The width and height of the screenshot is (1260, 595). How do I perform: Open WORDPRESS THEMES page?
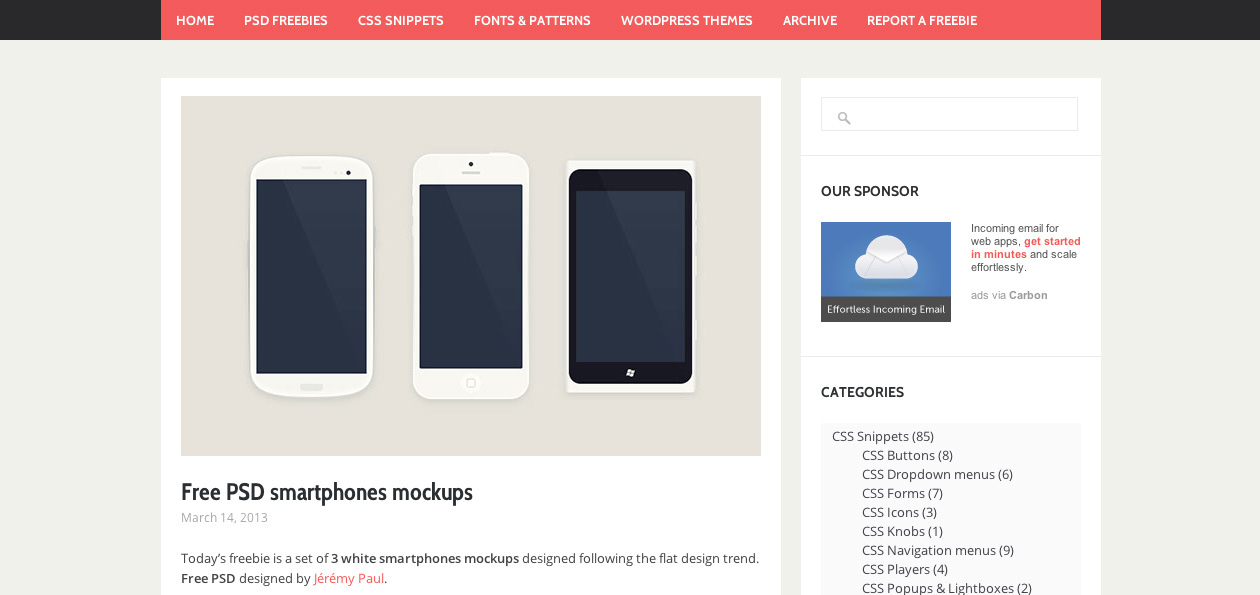point(687,20)
